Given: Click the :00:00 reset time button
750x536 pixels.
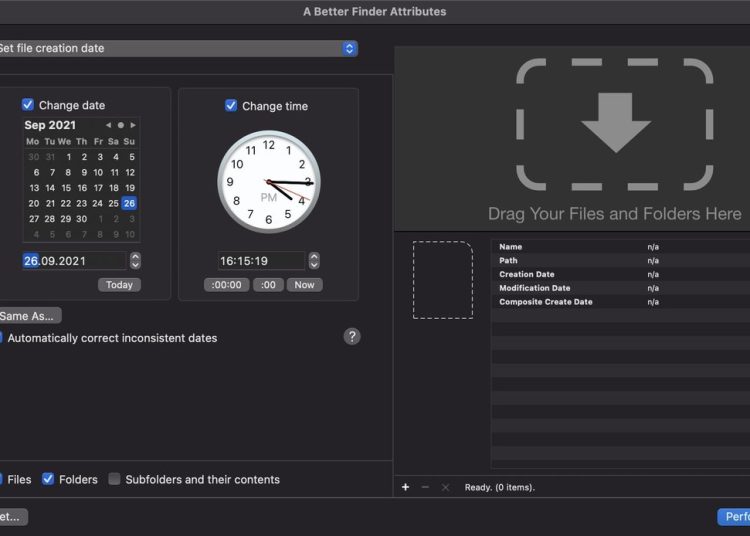Looking at the screenshot, I should [x=226, y=285].
